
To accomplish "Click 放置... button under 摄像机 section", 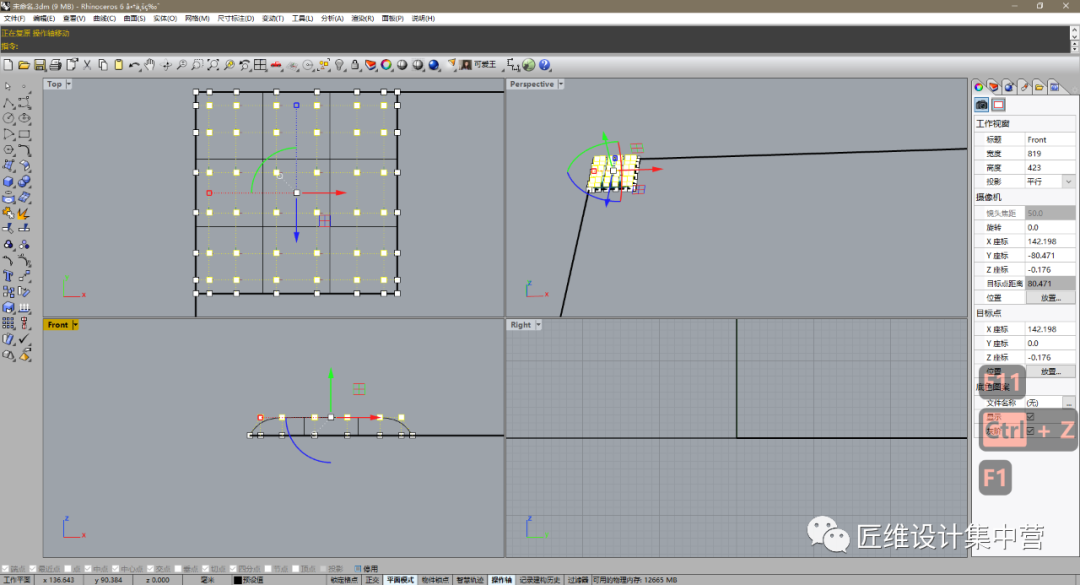I will tap(1050, 298).
